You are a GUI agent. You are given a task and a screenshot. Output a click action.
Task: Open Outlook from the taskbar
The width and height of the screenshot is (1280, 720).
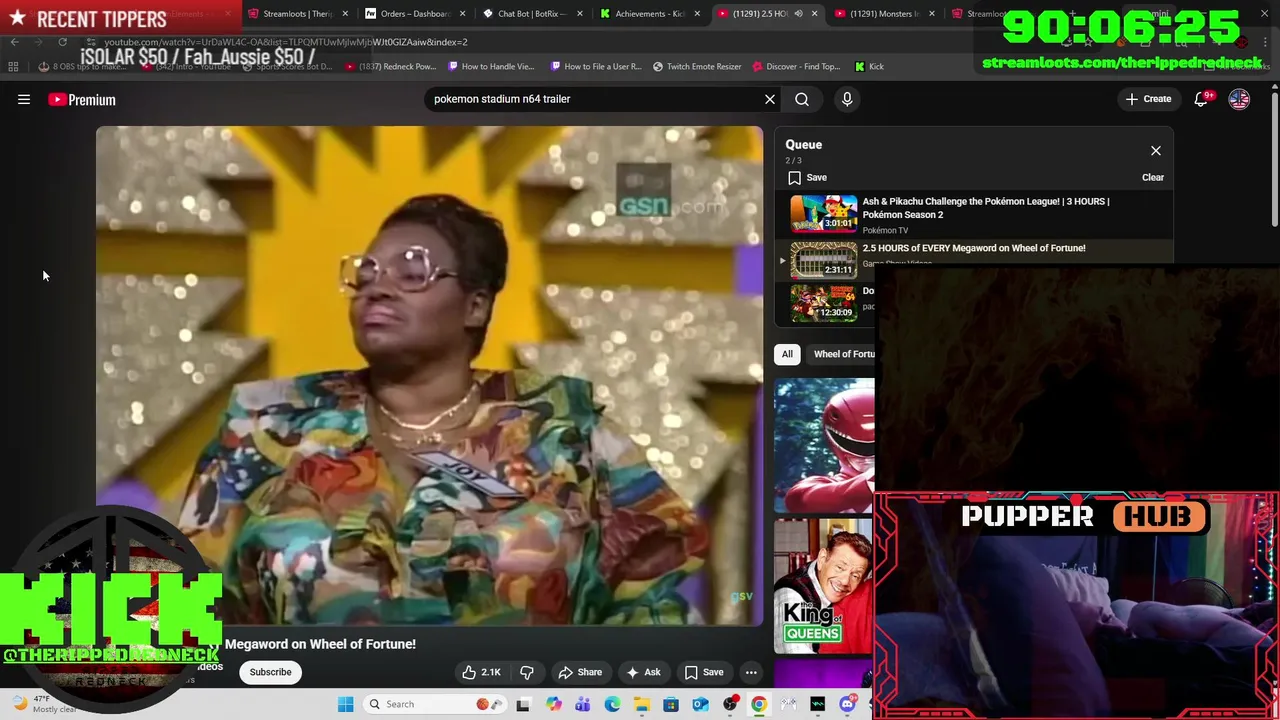point(700,705)
